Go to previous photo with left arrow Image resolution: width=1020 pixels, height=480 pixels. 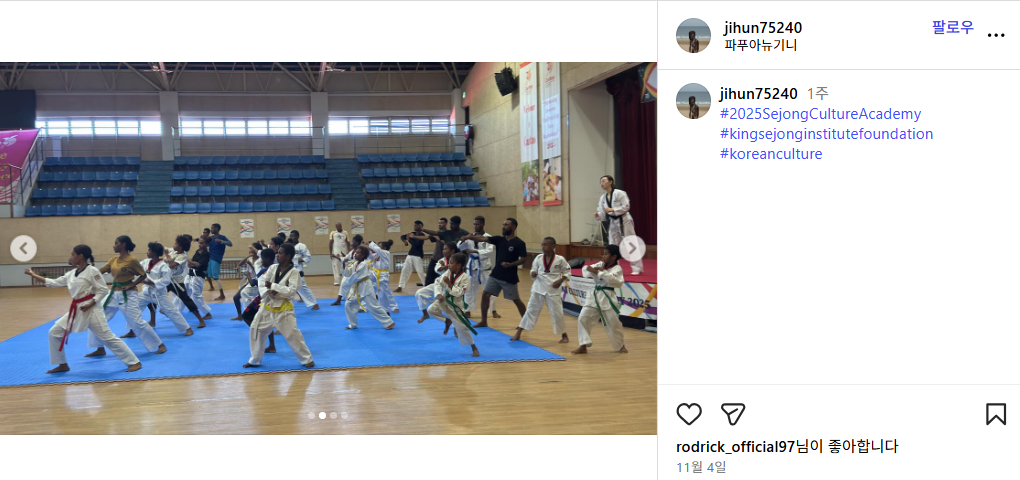[x=23, y=248]
